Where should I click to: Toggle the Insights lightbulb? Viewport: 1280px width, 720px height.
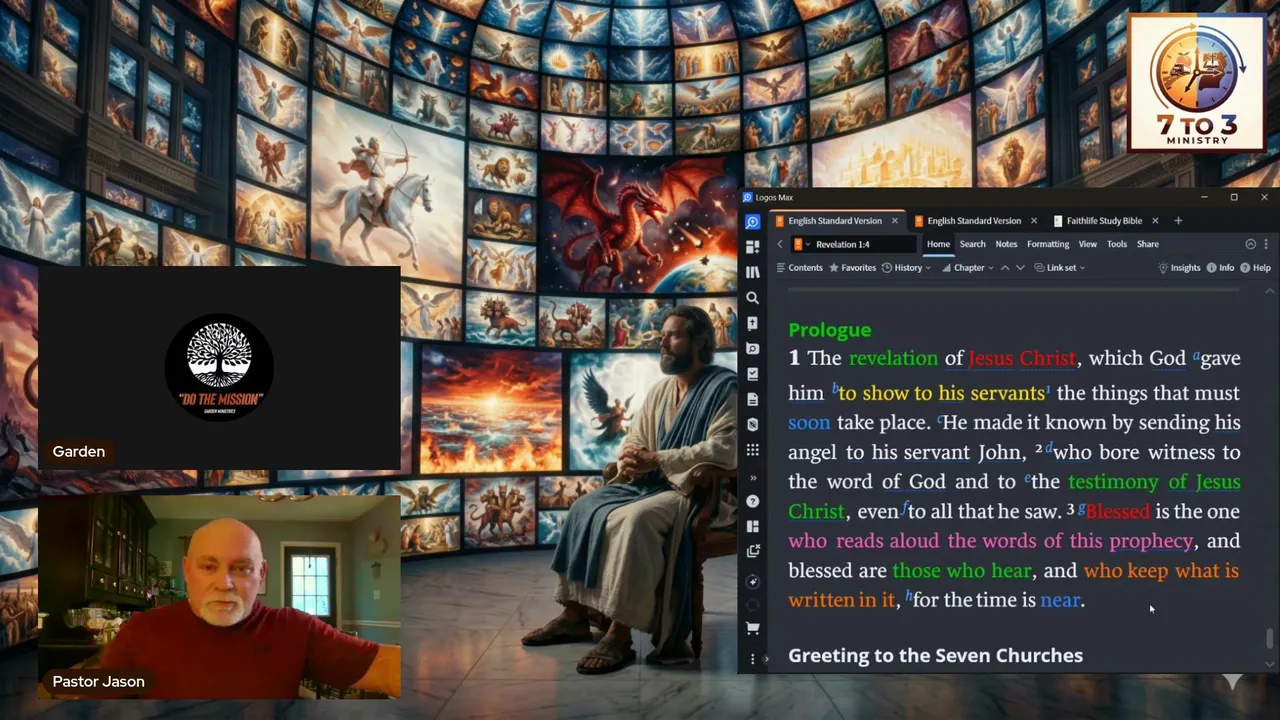1179,268
